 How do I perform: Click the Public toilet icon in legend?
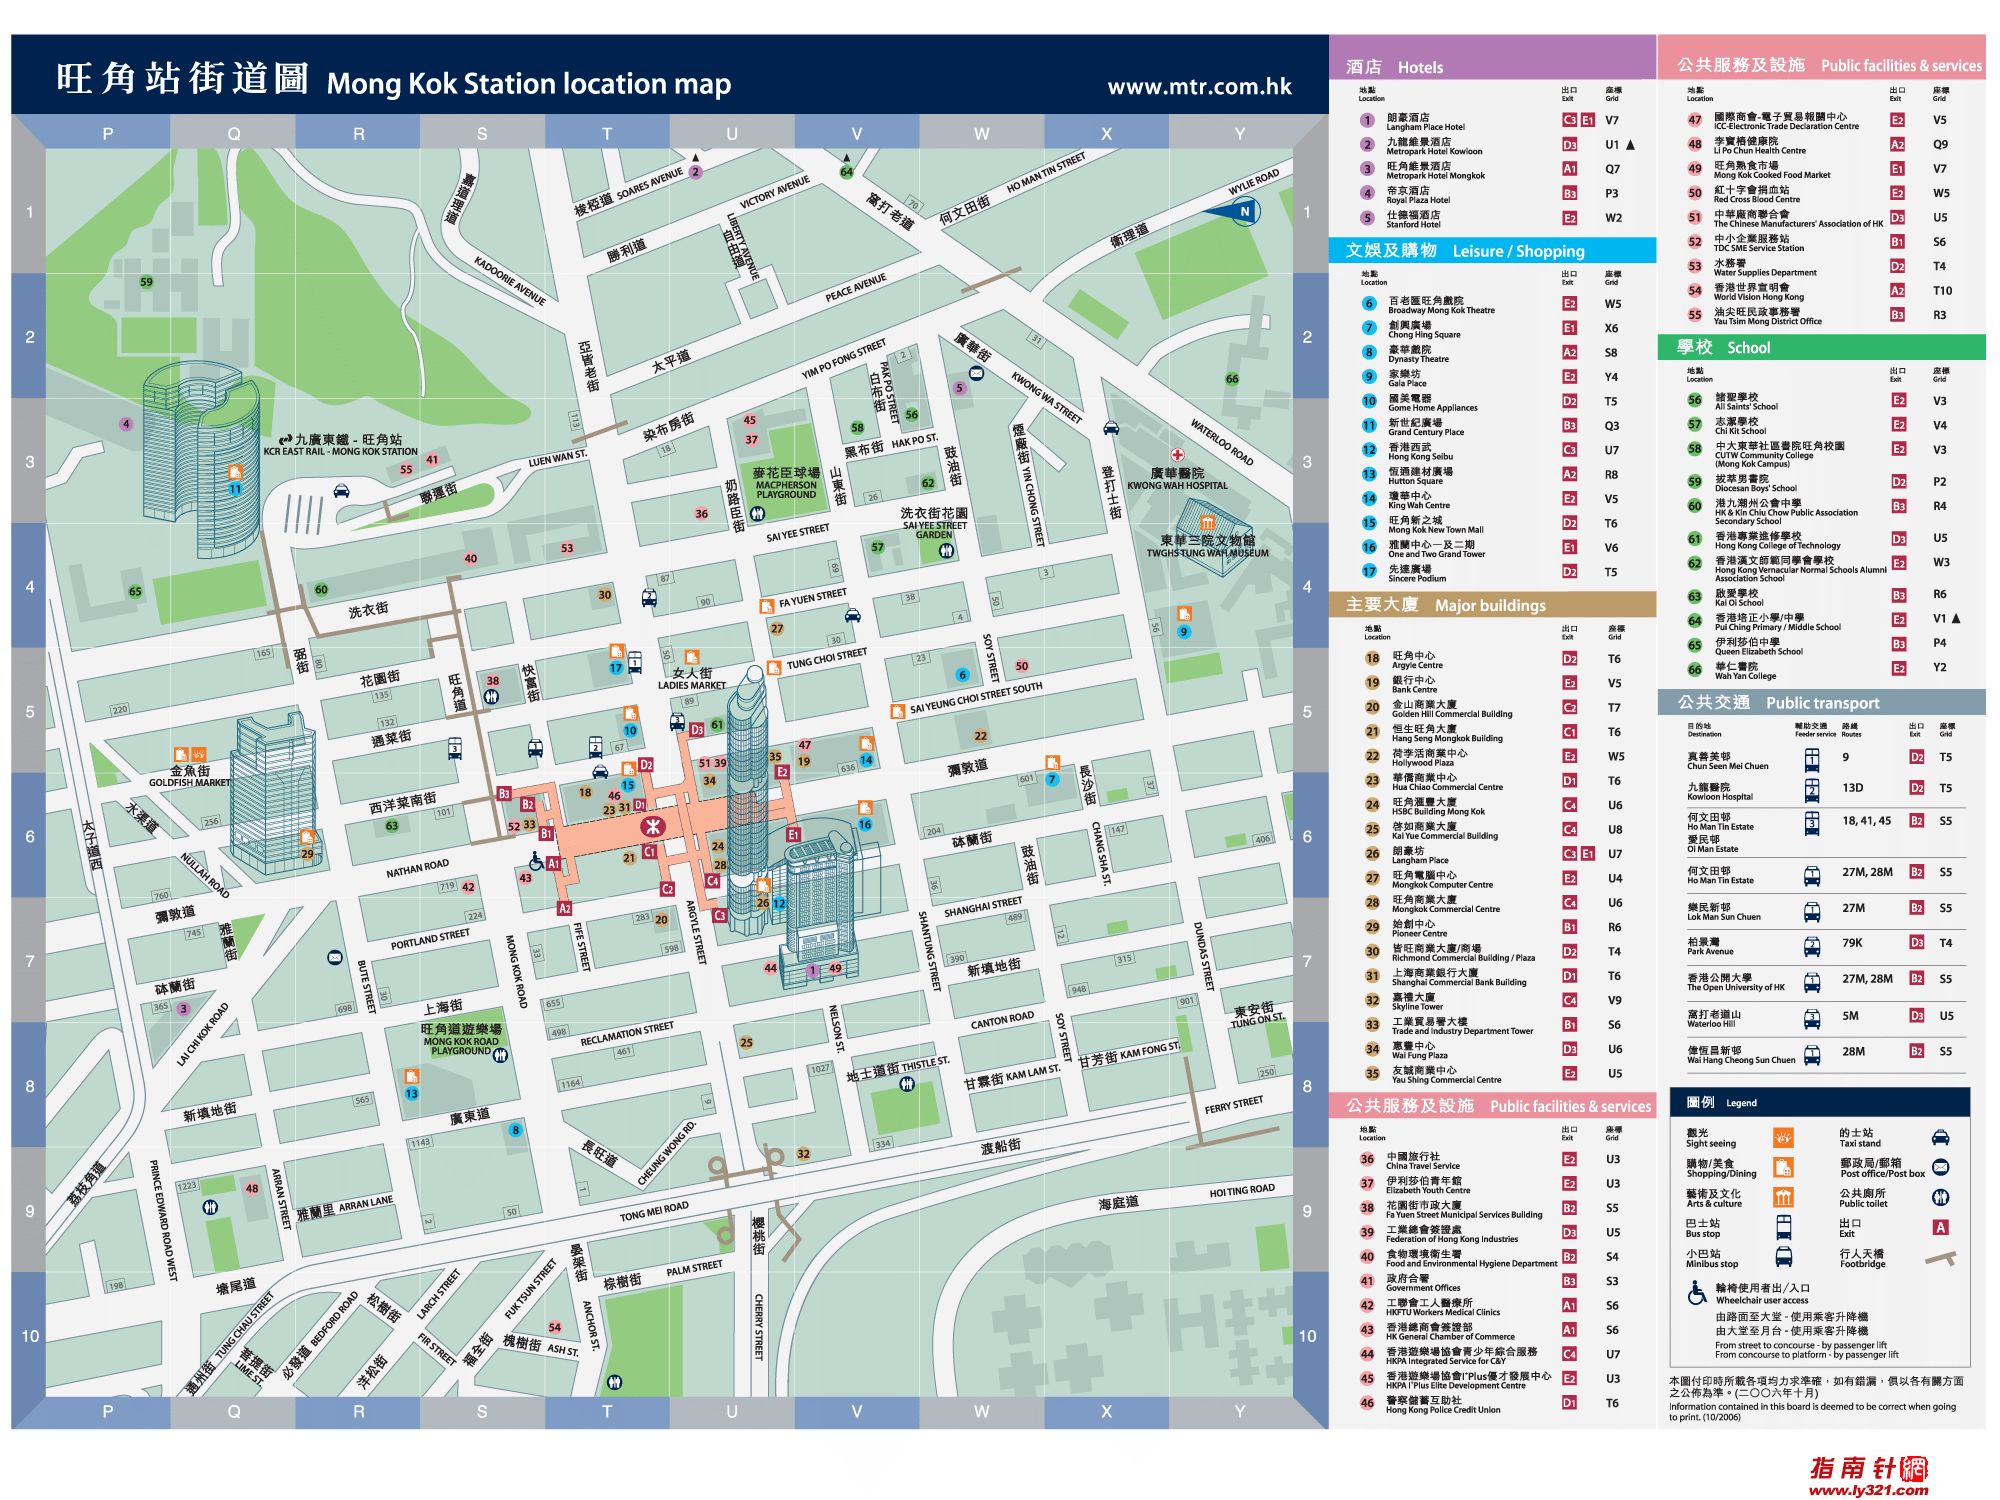click(x=1940, y=1197)
